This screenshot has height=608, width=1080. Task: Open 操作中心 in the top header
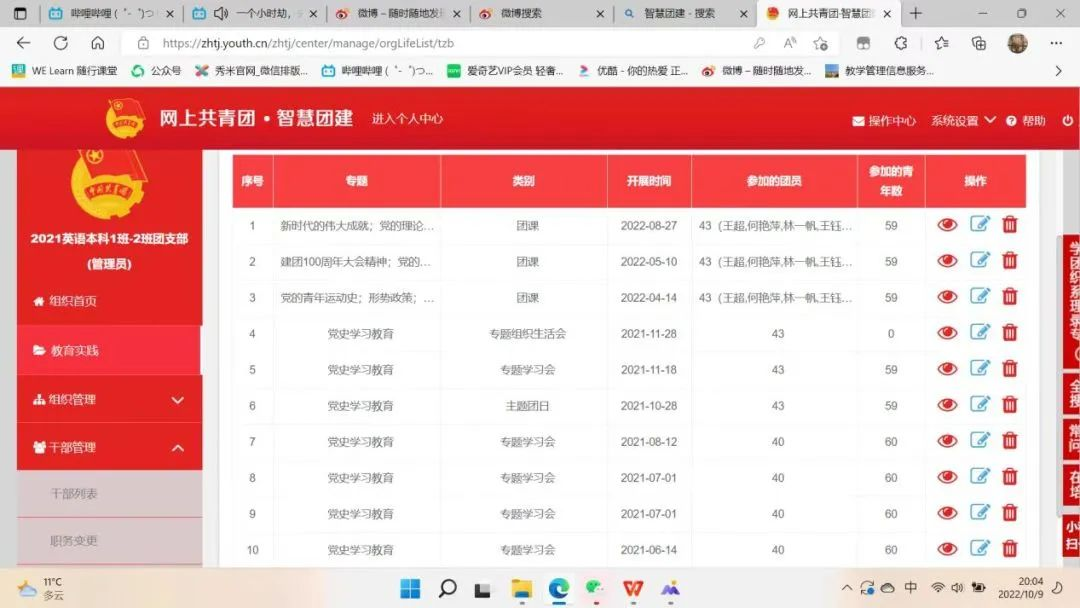coord(884,121)
